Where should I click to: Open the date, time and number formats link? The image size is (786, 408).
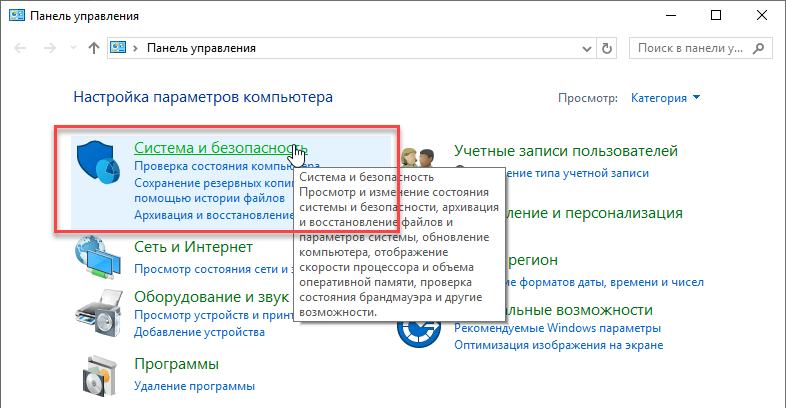(605, 282)
